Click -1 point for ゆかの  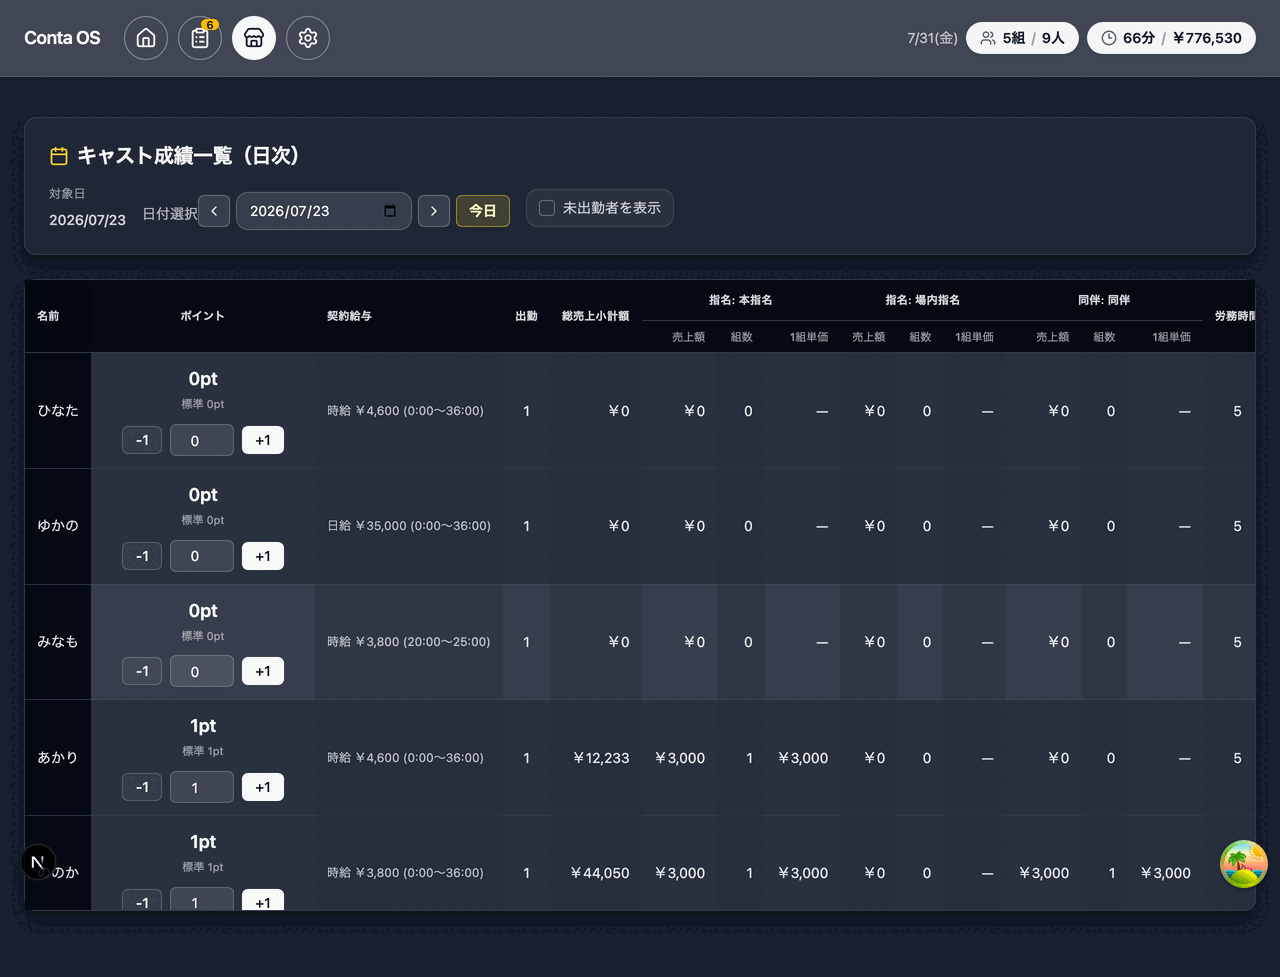pos(142,556)
